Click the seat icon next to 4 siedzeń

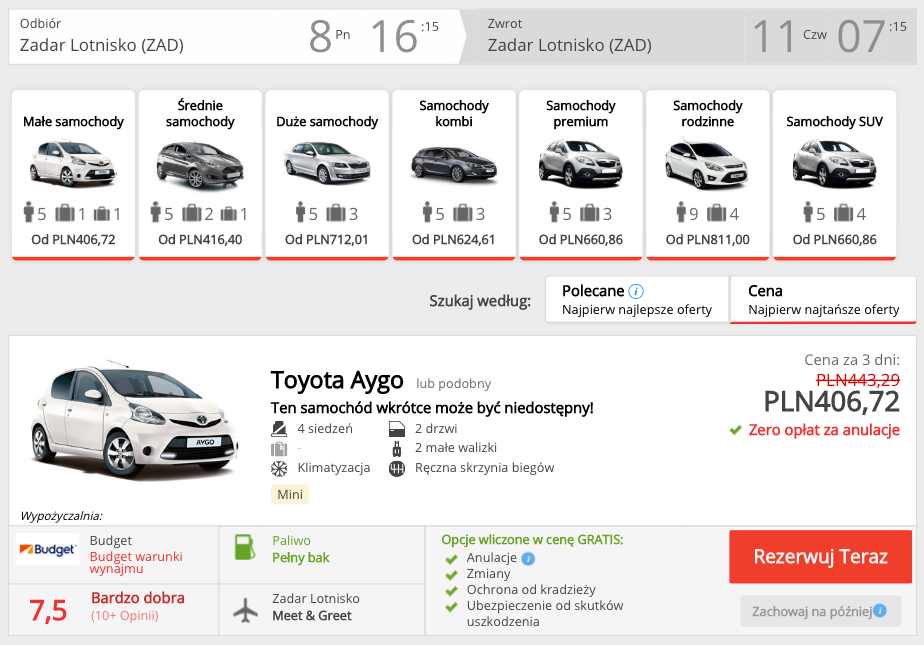point(279,429)
